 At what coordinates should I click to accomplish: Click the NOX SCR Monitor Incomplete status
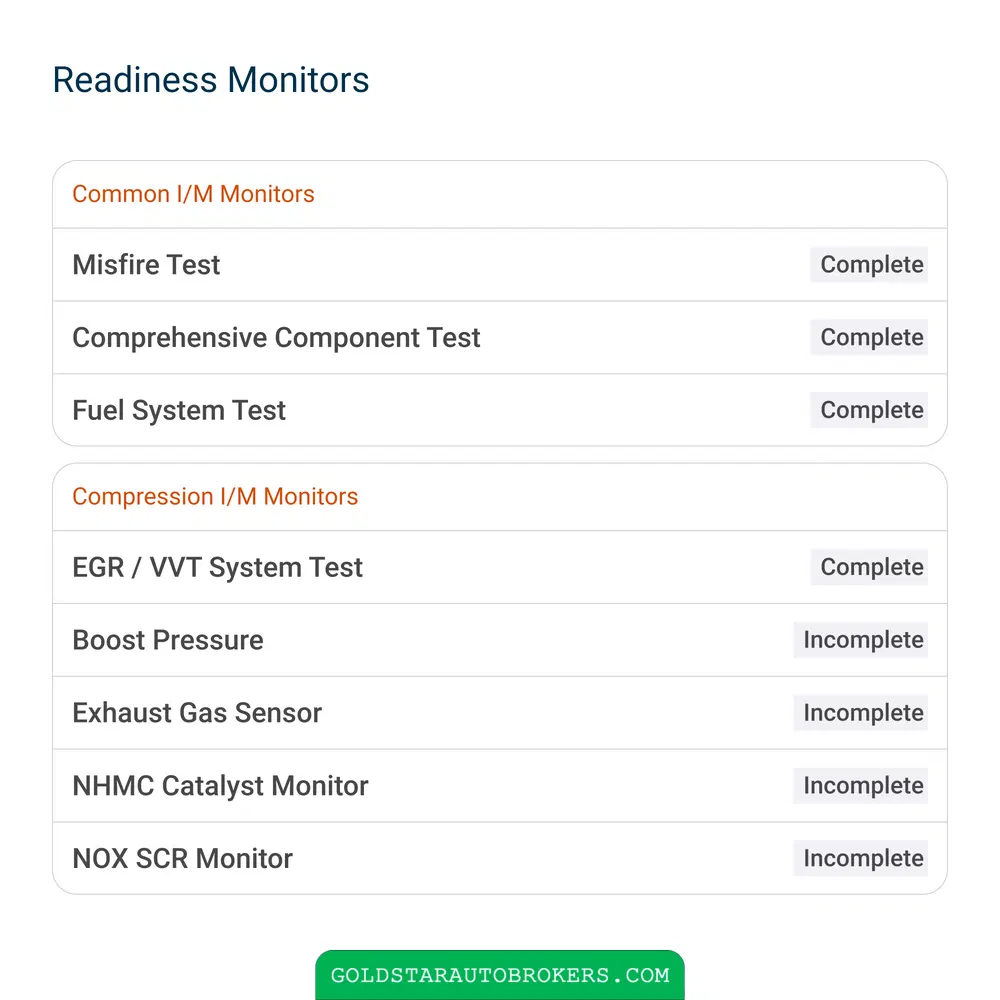click(x=861, y=858)
